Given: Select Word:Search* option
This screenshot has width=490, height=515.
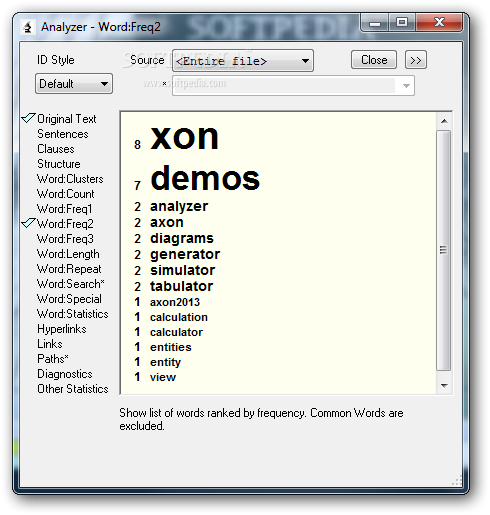Looking at the screenshot, I should (x=71, y=284).
